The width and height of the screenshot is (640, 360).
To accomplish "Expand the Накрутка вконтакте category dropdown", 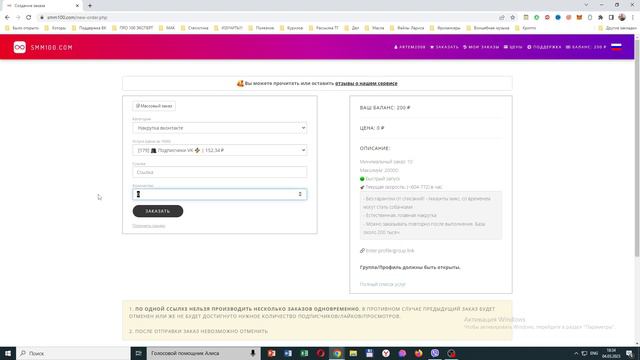I will 220,128.
